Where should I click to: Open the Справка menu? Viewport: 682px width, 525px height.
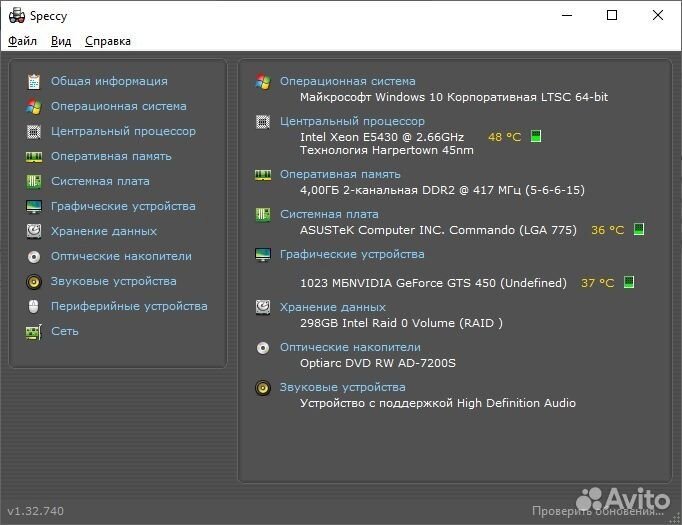point(108,41)
